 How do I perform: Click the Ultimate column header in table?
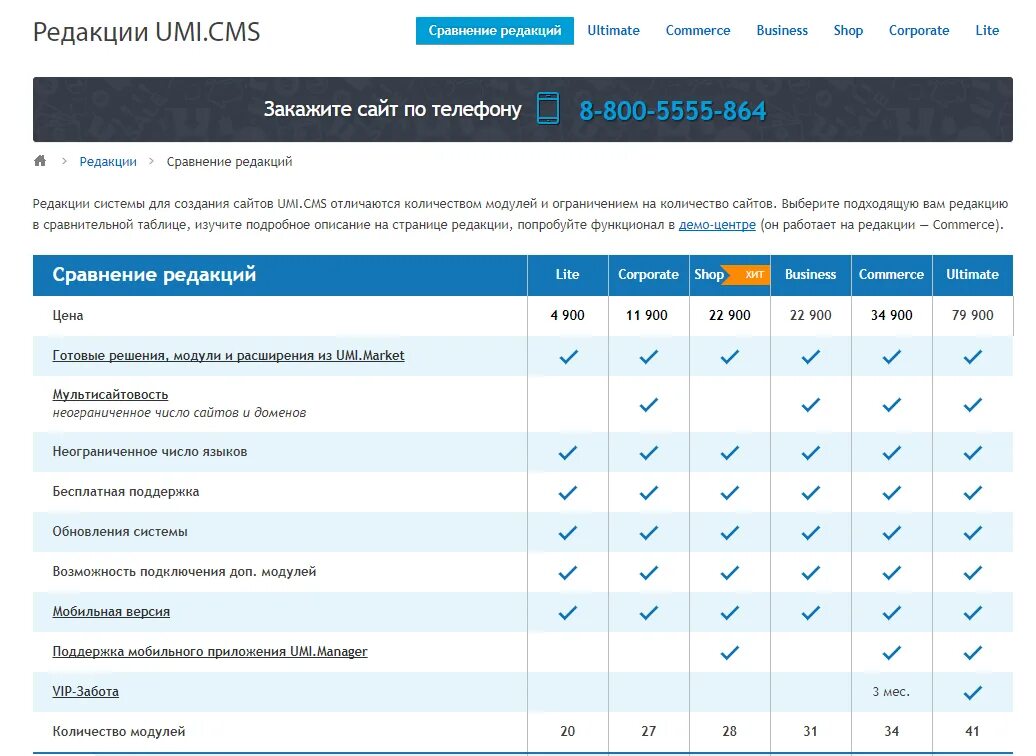click(x=973, y=274)
